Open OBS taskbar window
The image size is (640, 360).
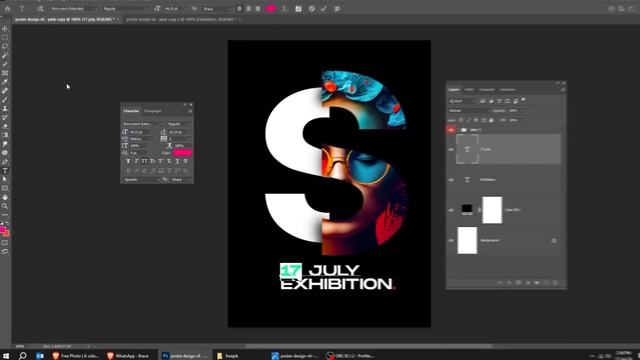point(351,356)
